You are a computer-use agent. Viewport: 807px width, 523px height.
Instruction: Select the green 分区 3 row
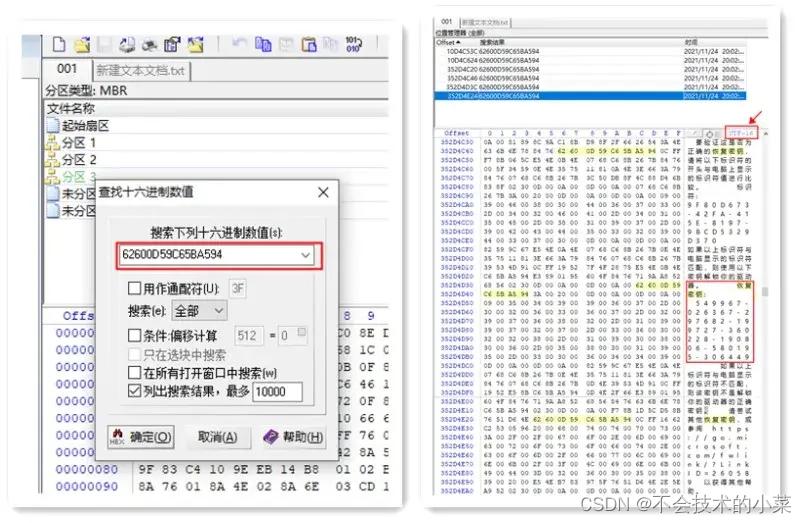coord(70,177)
